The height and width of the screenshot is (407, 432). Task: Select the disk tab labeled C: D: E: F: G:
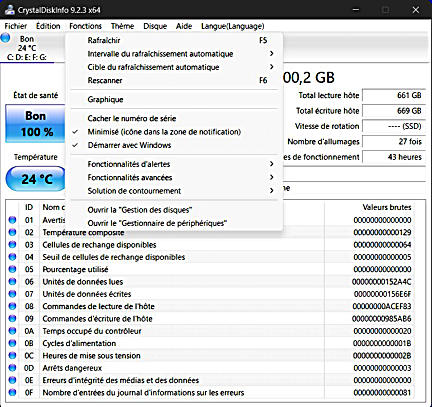(27, 48)
